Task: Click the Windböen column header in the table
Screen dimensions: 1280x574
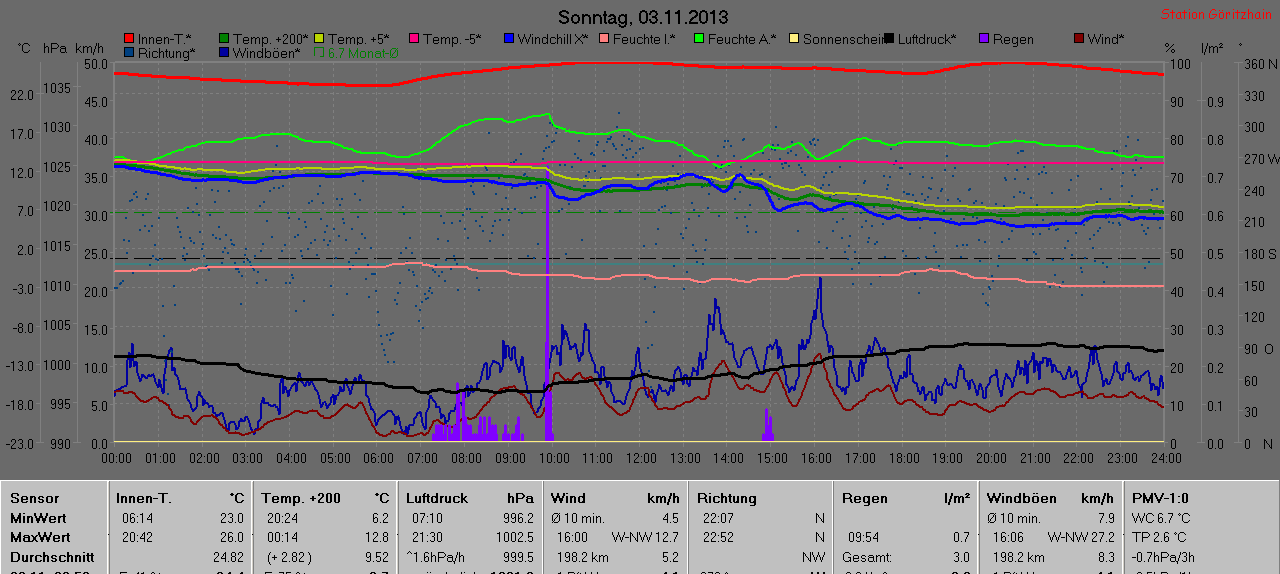Action: 1019,498
